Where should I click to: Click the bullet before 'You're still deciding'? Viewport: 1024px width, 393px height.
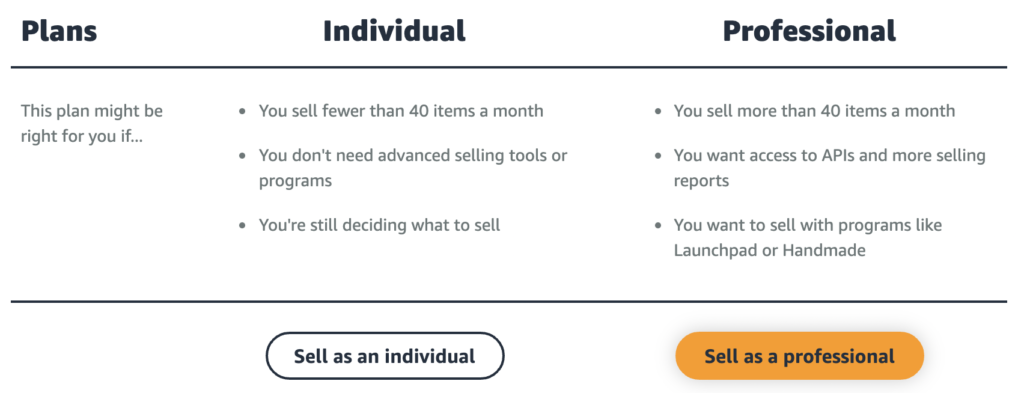(243, 227)
